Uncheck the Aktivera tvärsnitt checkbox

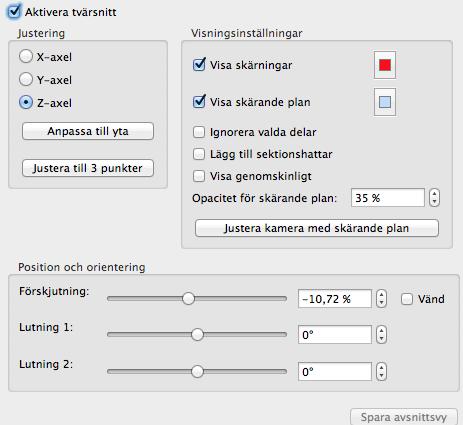14,11
